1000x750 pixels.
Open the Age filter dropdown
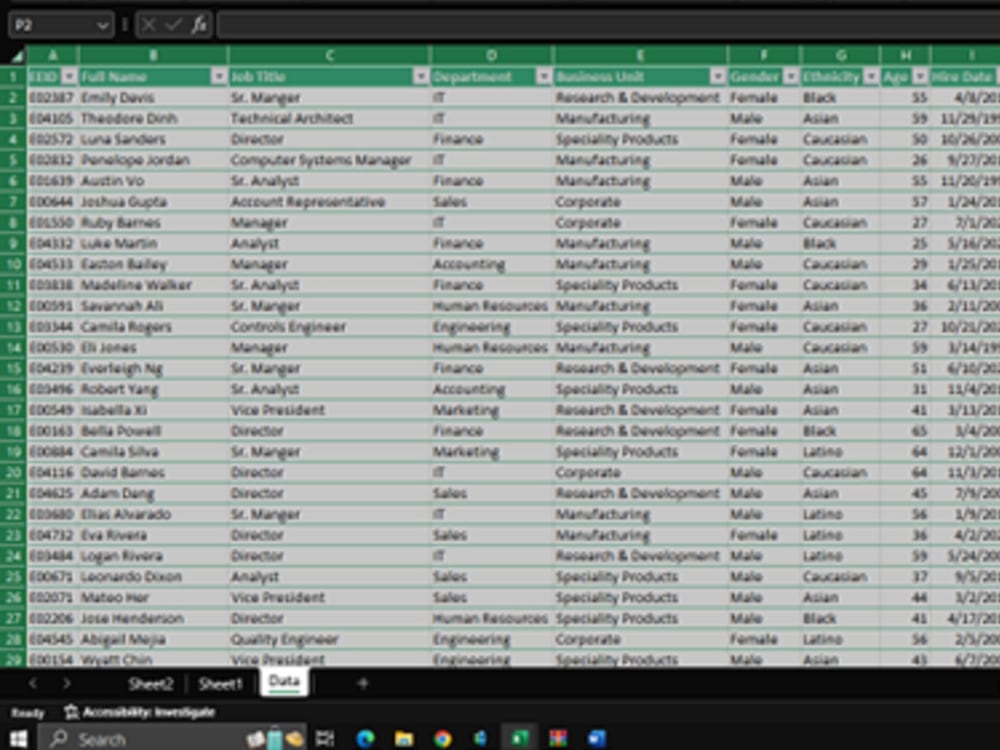click(920, 77)
